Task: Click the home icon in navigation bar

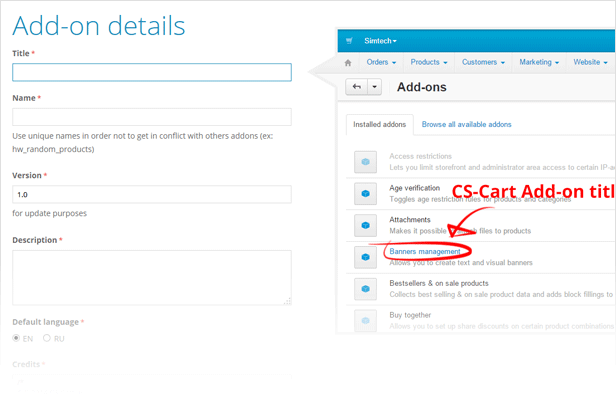Action: 348,63
